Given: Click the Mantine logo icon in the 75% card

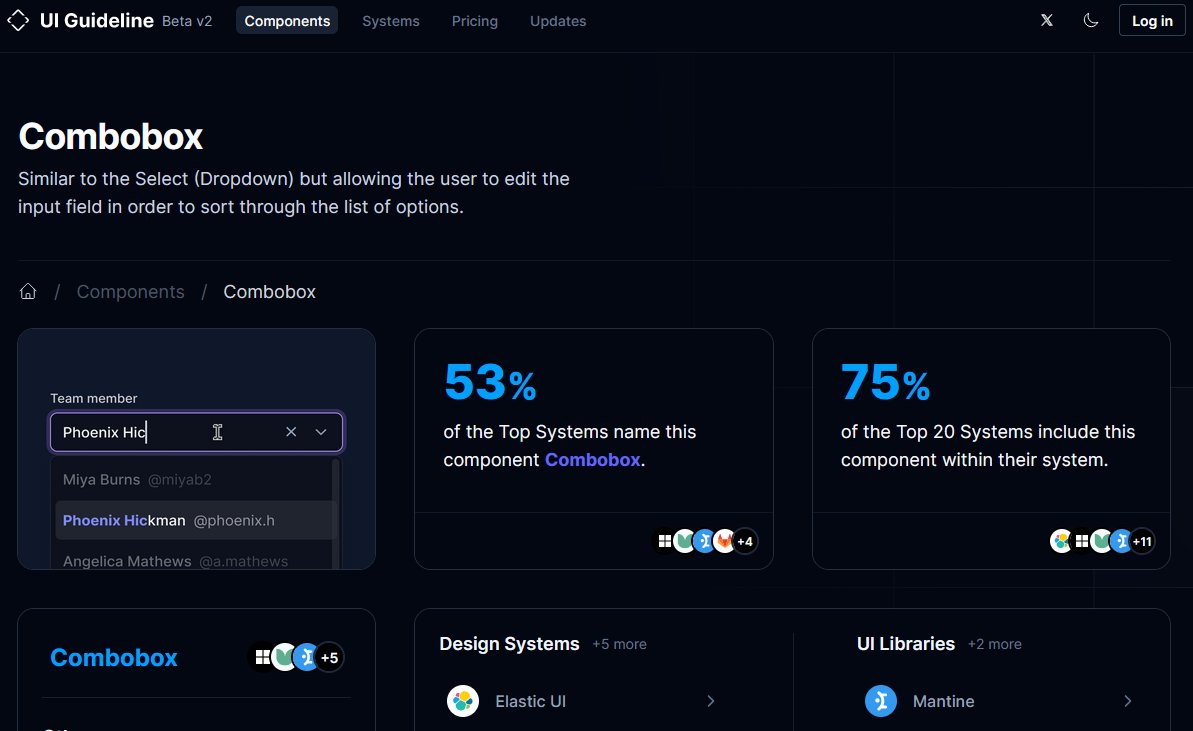Looking at the screenshot, I should 1121,541.
